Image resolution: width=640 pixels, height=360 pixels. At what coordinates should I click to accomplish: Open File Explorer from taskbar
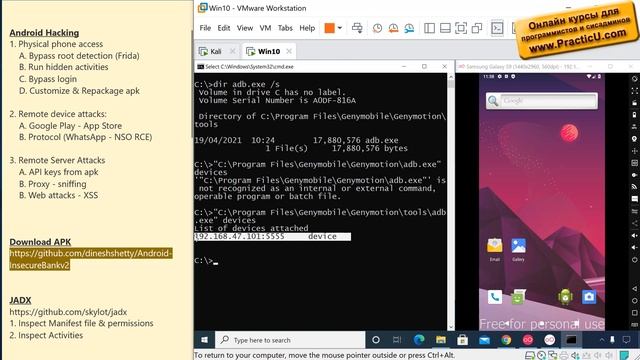(x=441, y=340)
